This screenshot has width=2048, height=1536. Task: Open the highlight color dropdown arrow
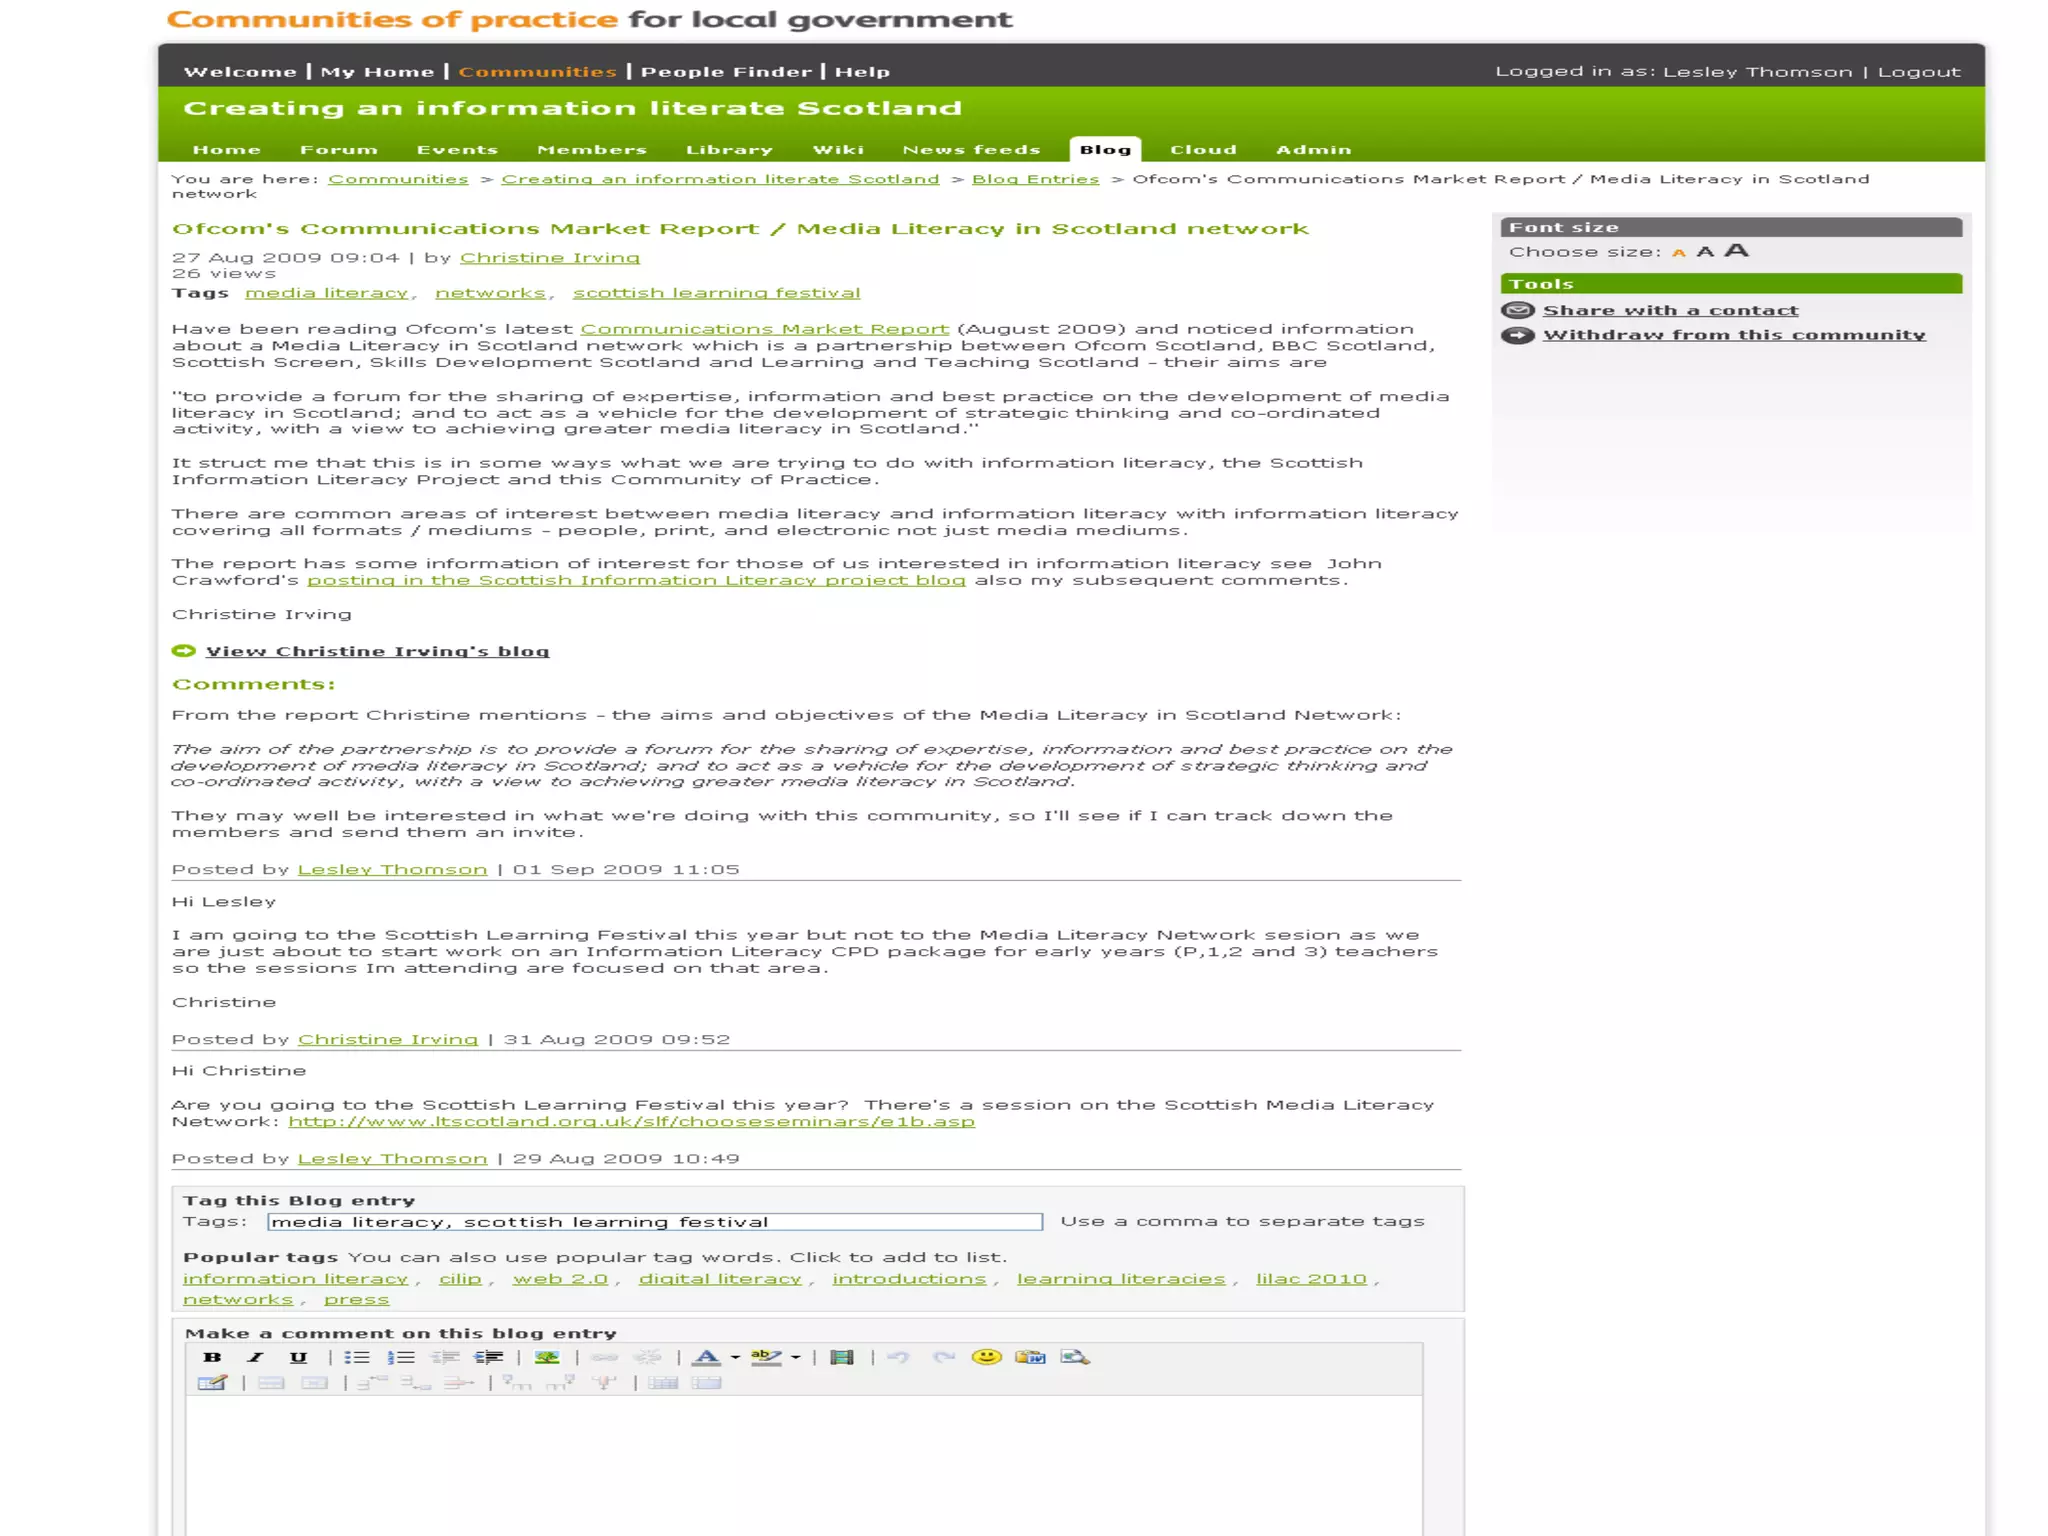796,1357
